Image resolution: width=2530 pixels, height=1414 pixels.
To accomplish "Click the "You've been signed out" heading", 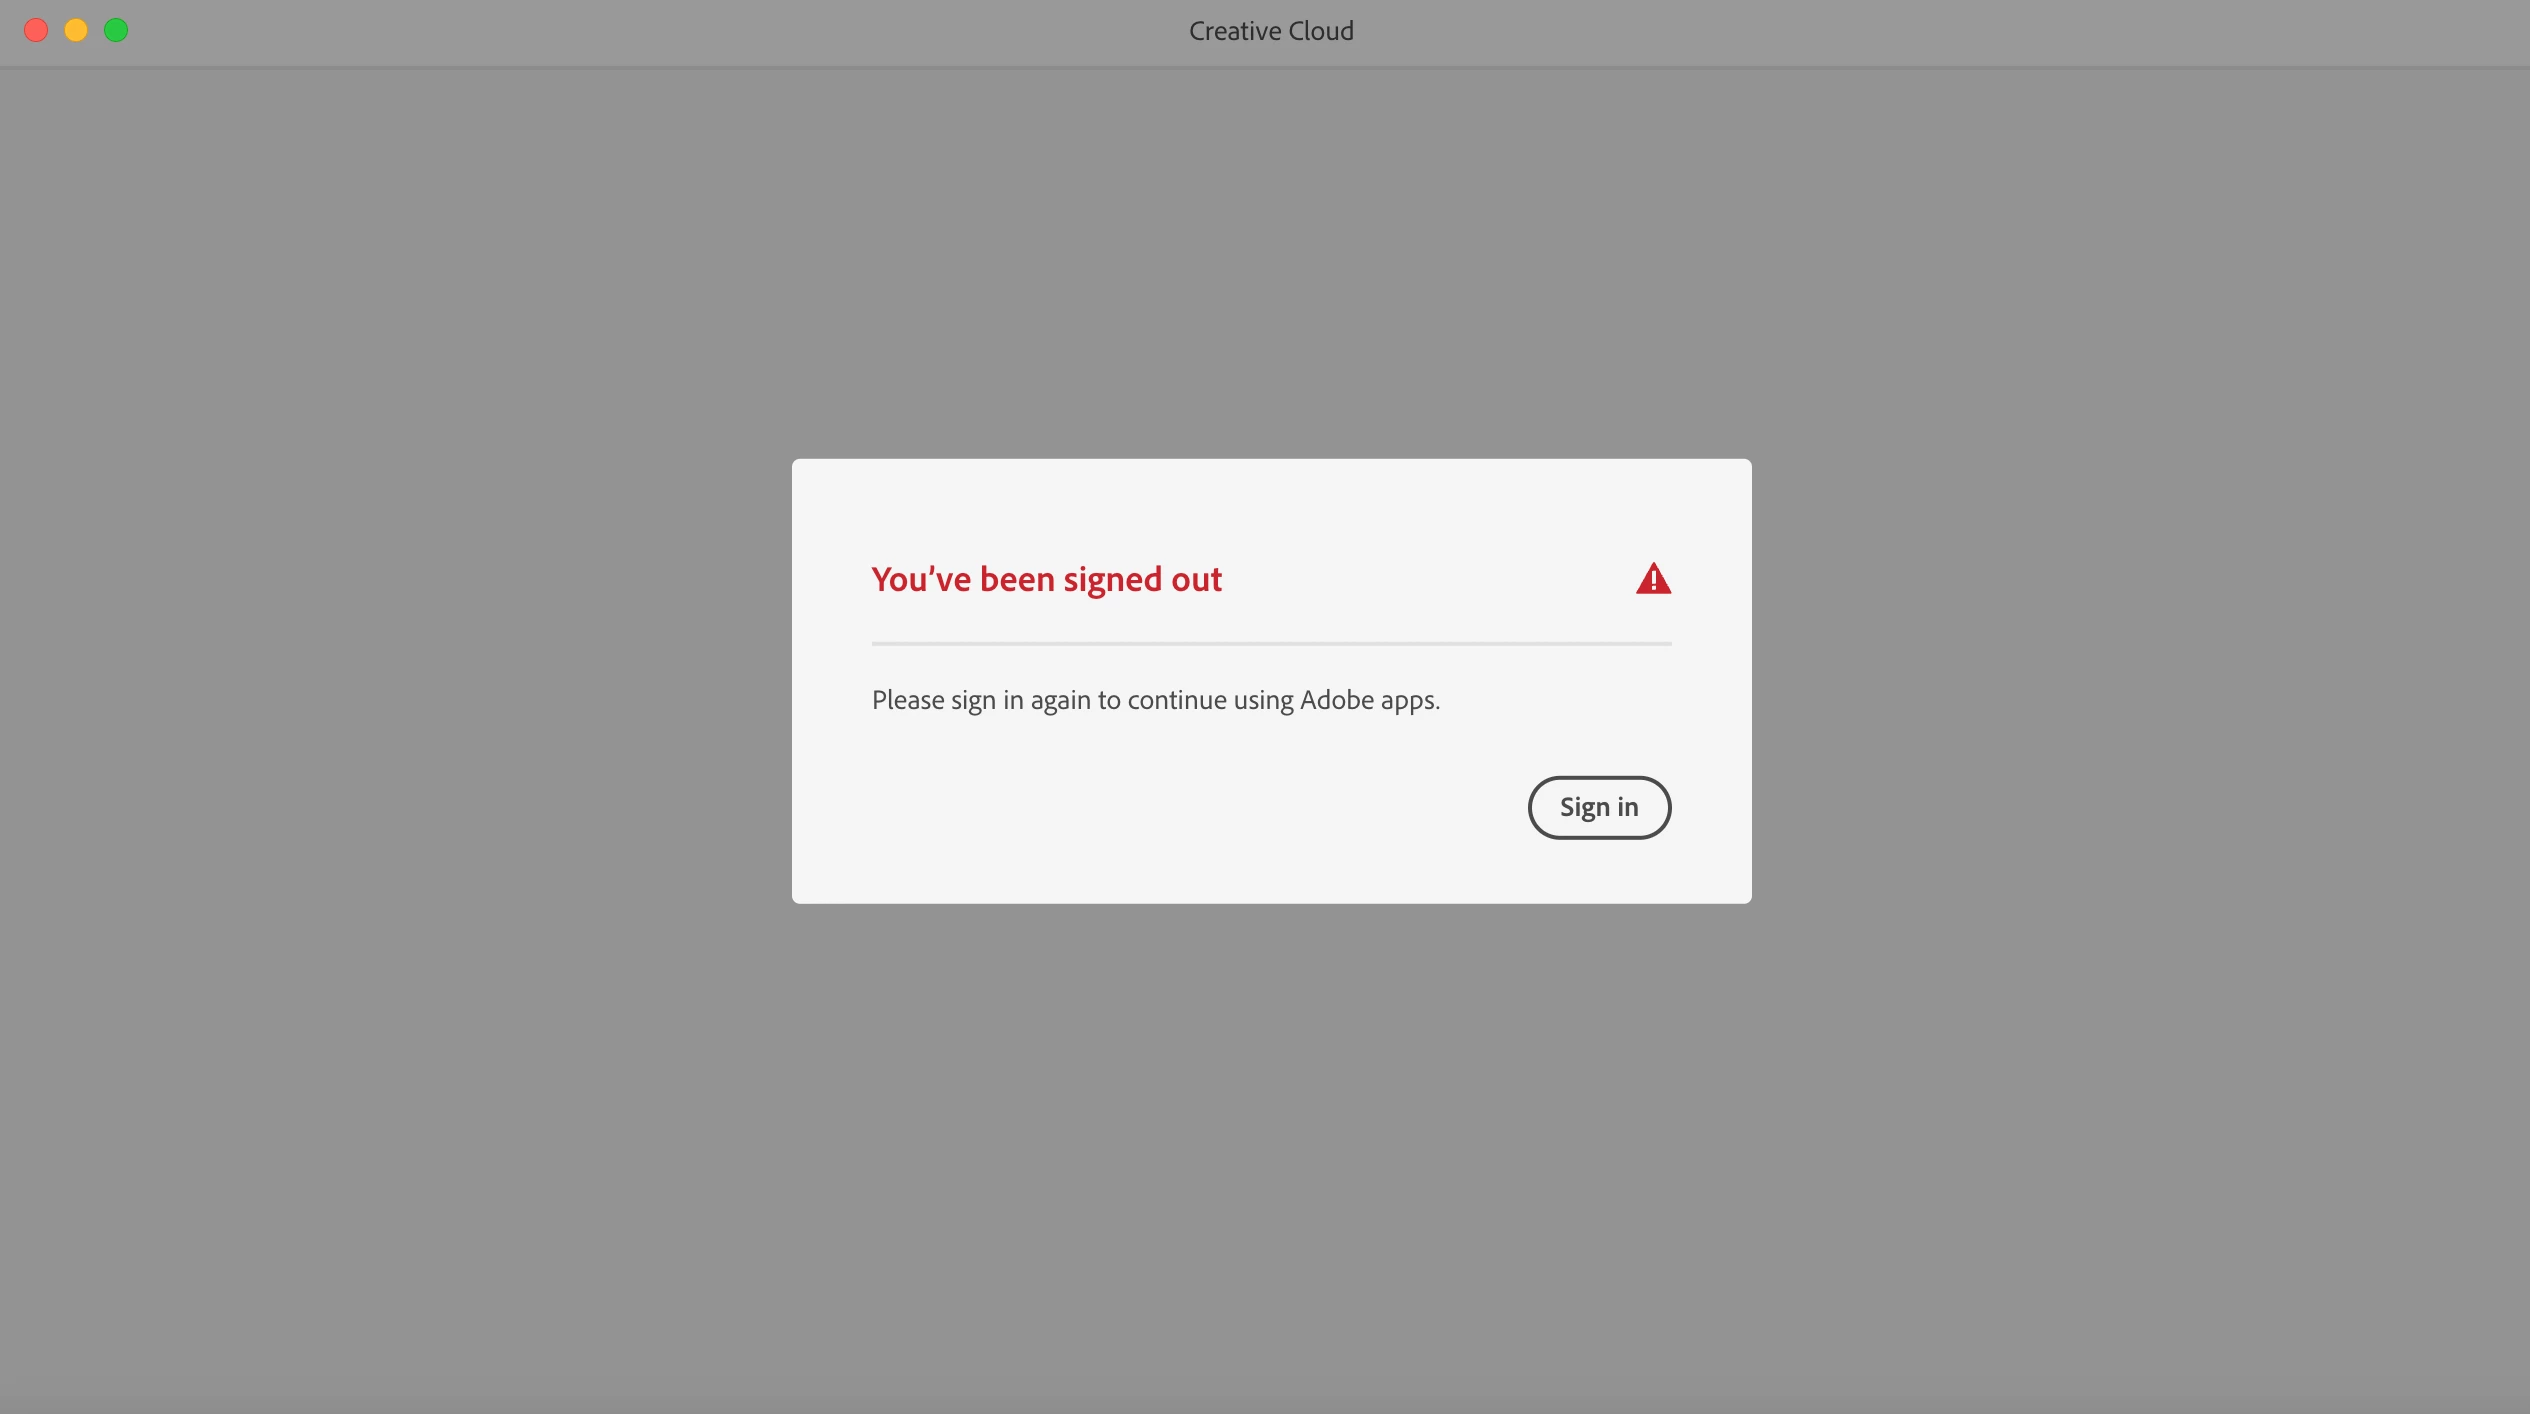I will coord(1046,579).
